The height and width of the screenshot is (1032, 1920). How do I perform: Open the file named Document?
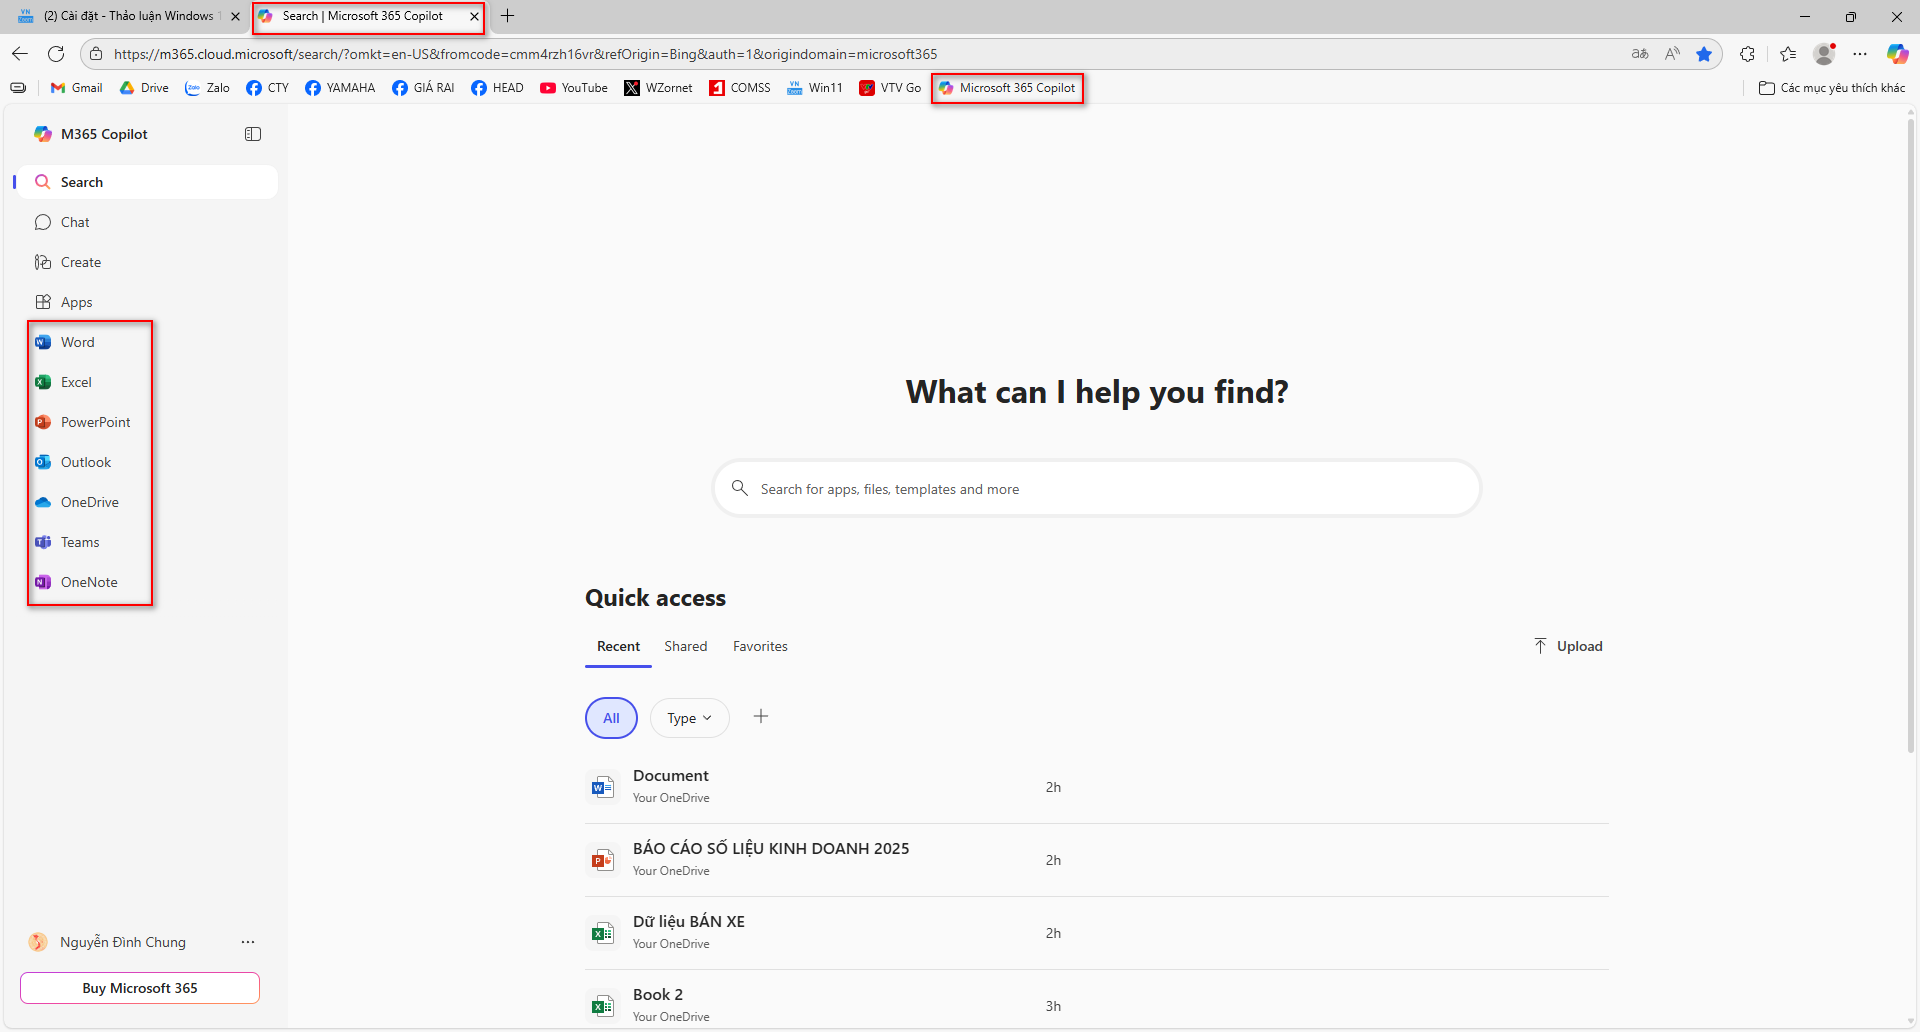click(1097, 787)
